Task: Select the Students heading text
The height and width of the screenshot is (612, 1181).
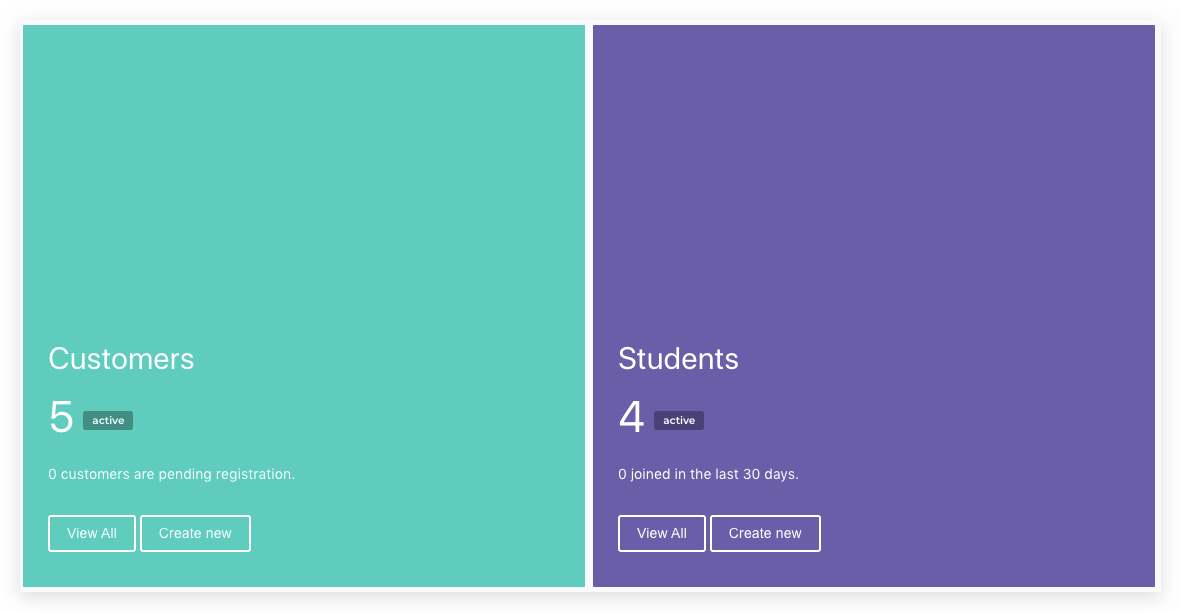Action: [x=678, y=359]
